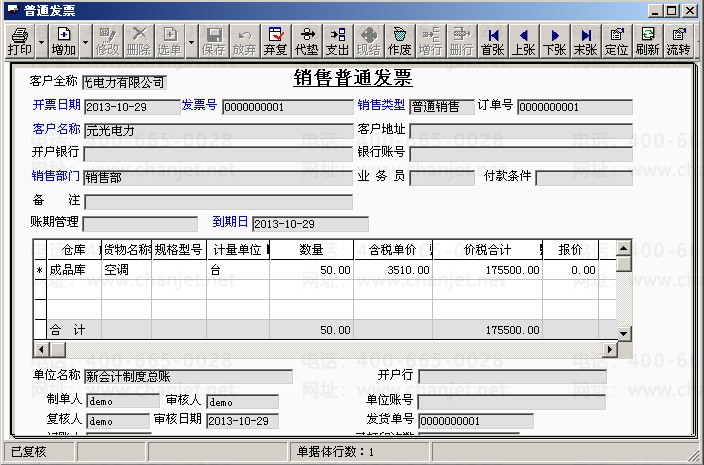Click the 刷新 (Refresh) toolbar icon
This screenshot has width=704, height=465.
pyautogui.click(x=647, y=41)
